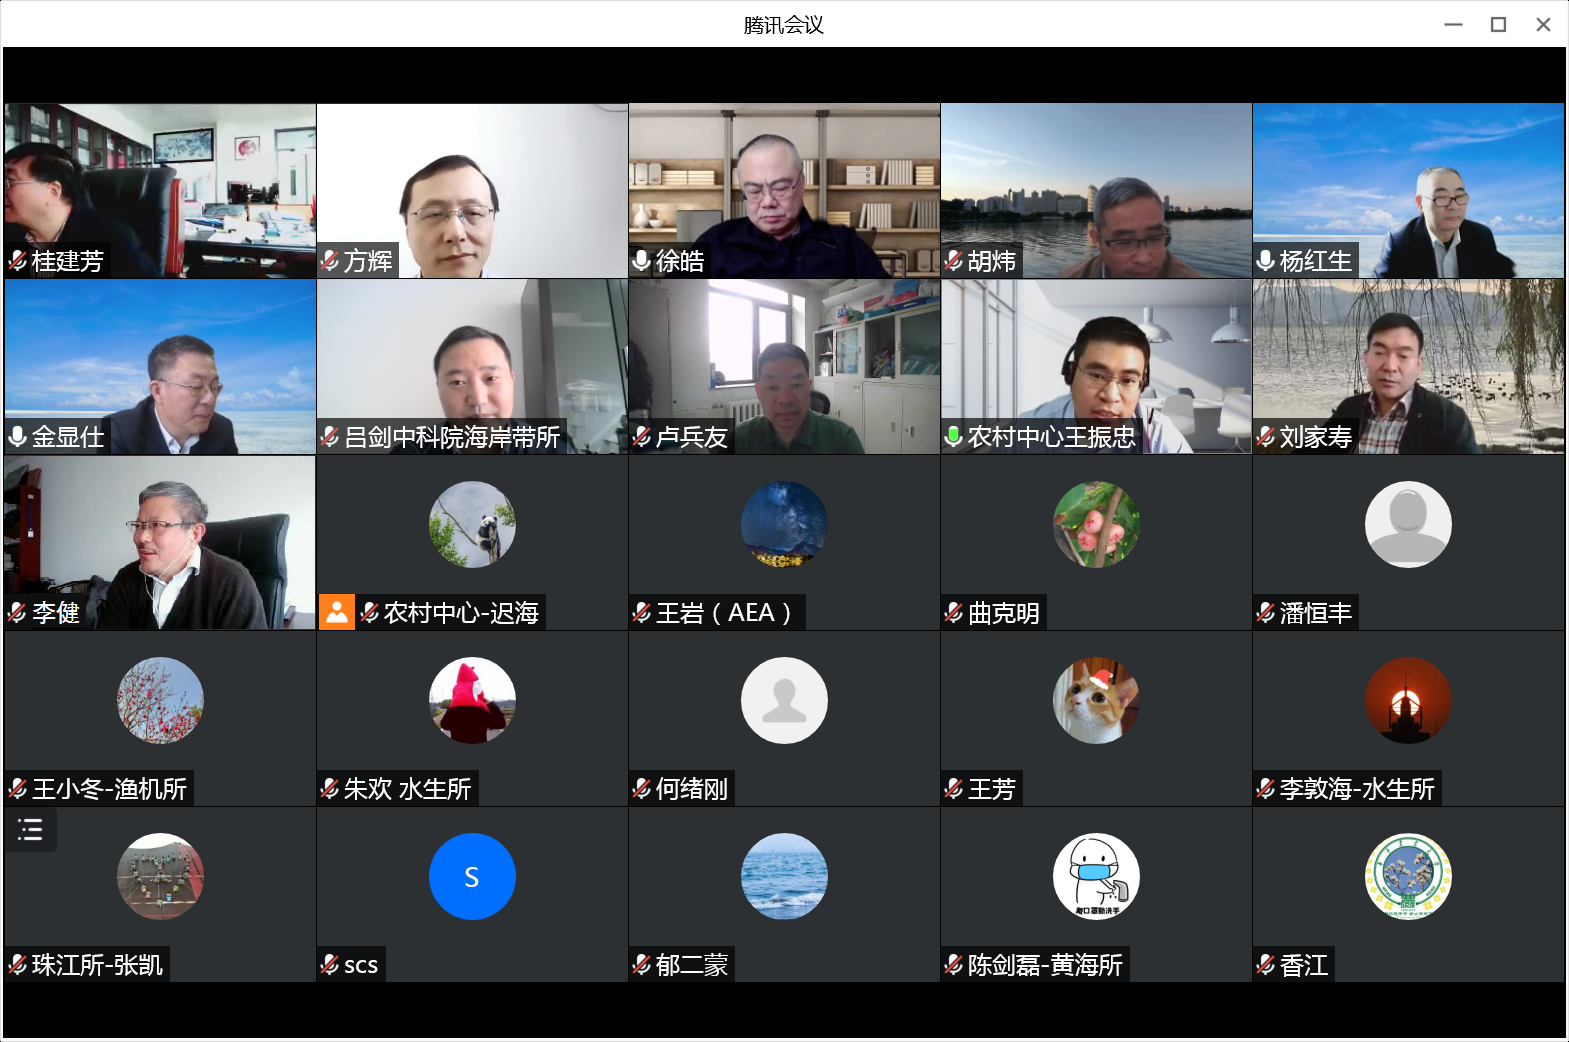
Task: Click the default gray avatar of 潘恒丰
Action: 1408,525
